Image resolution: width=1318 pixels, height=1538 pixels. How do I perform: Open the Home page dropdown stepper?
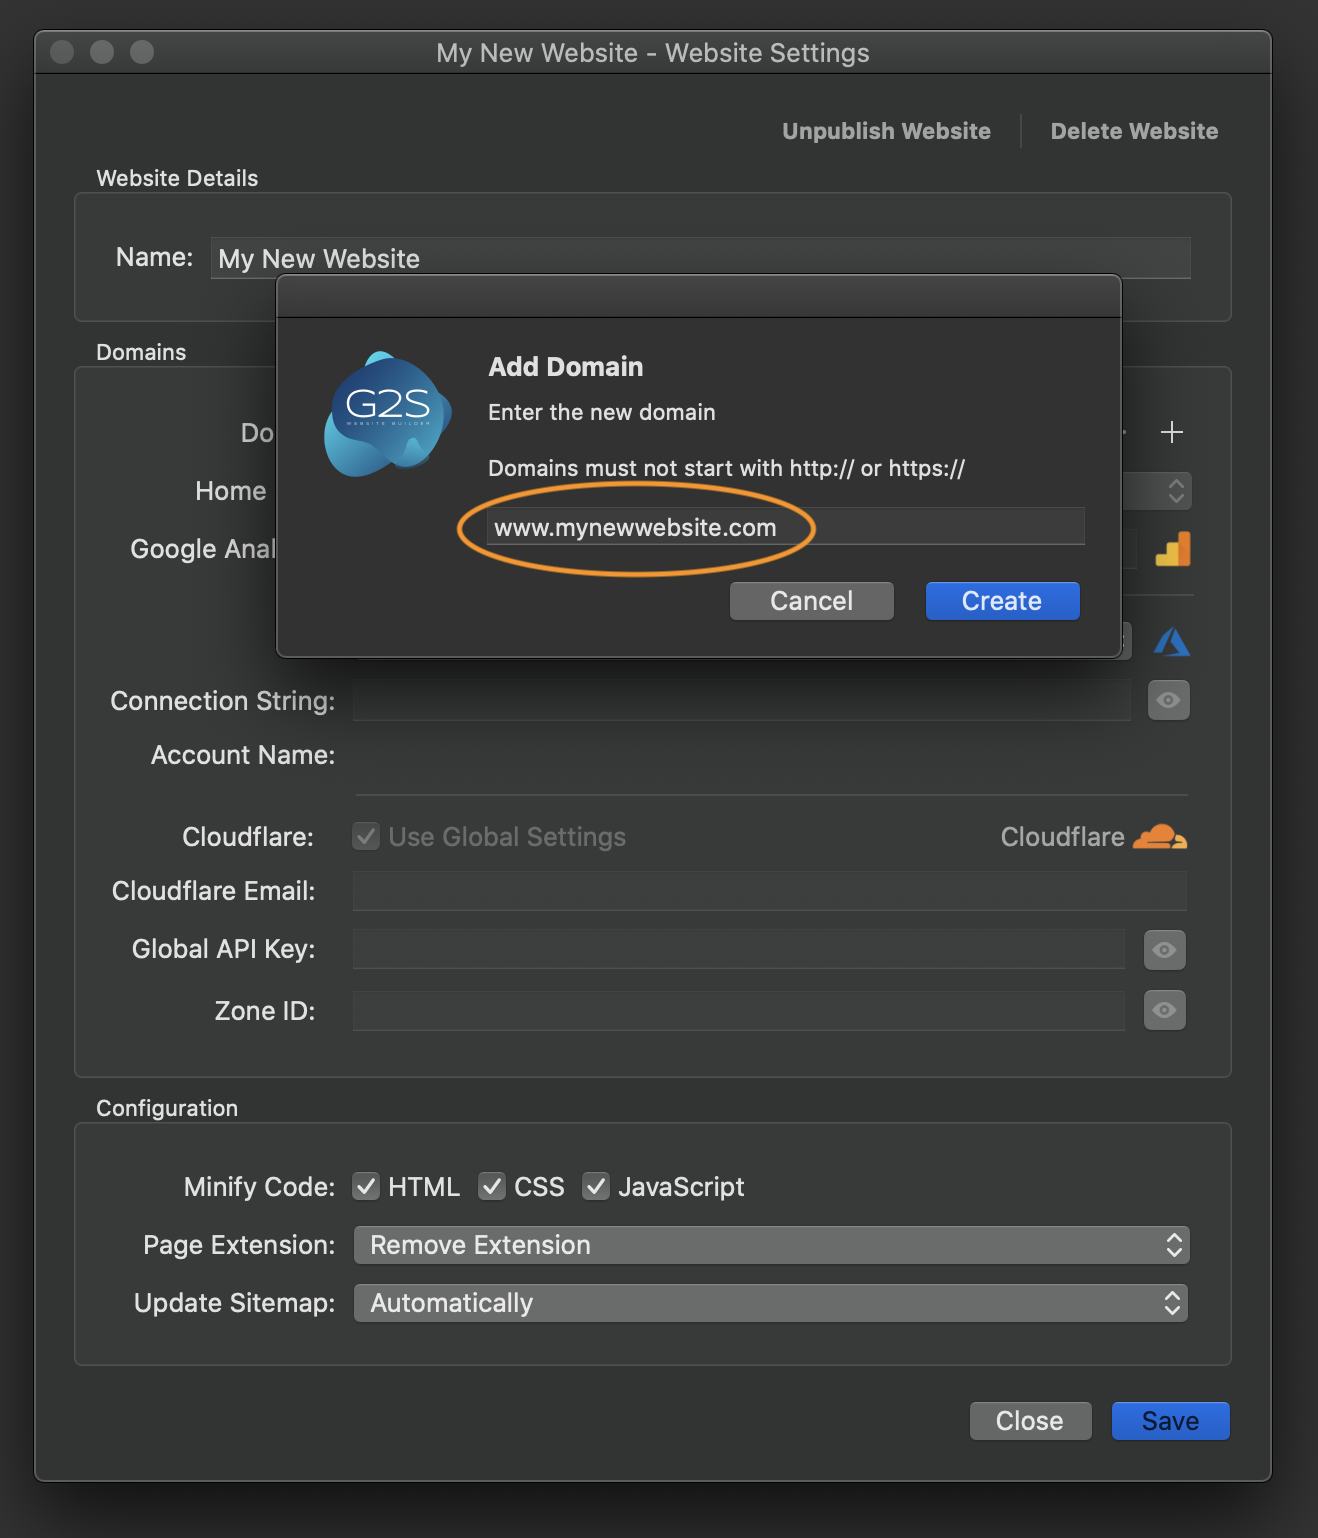[x=1176, y=490]
